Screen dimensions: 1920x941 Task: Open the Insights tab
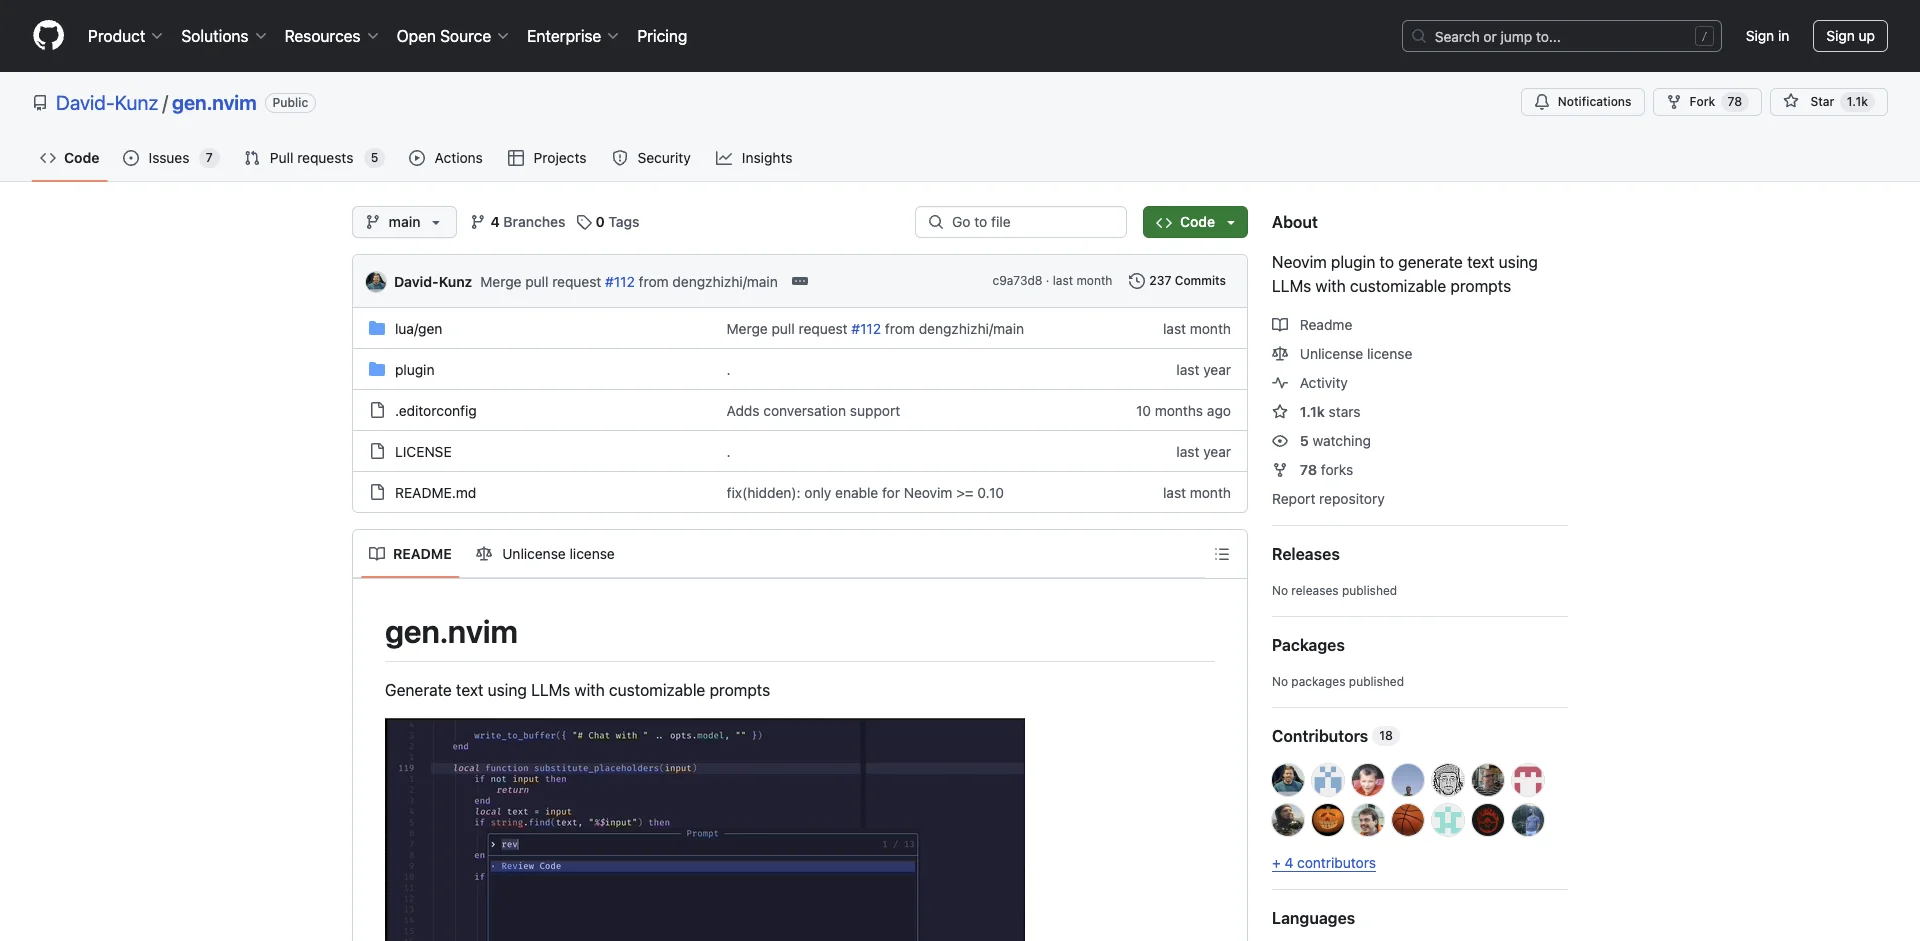coord(754,158)
